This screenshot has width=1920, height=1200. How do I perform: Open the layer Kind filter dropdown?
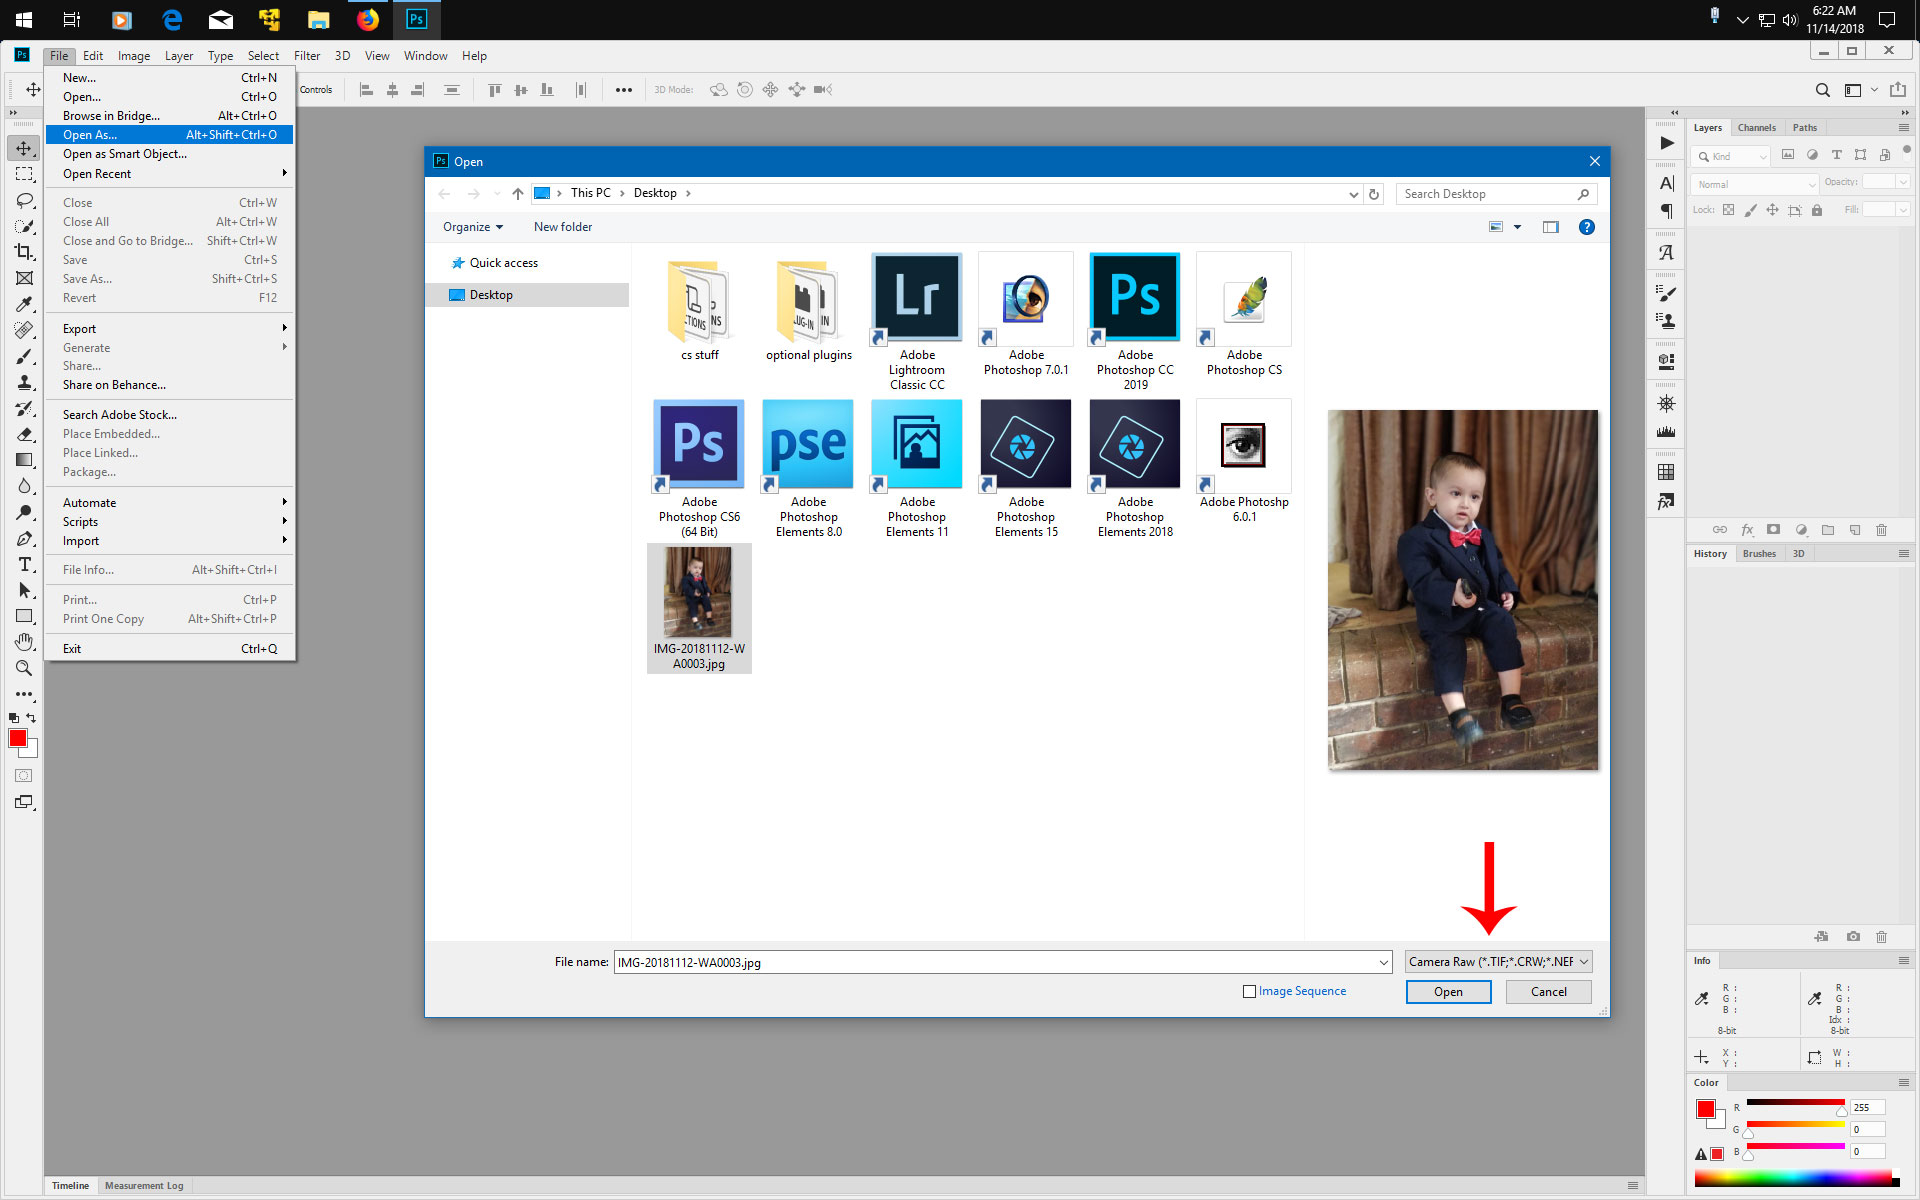click(1732, 156)
